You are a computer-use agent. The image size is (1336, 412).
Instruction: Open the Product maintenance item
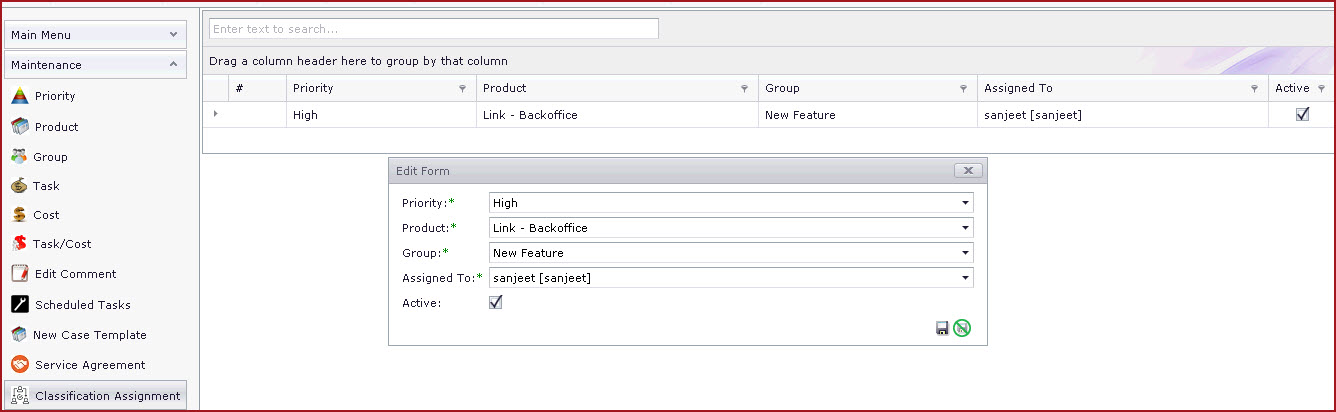point(56,127)
